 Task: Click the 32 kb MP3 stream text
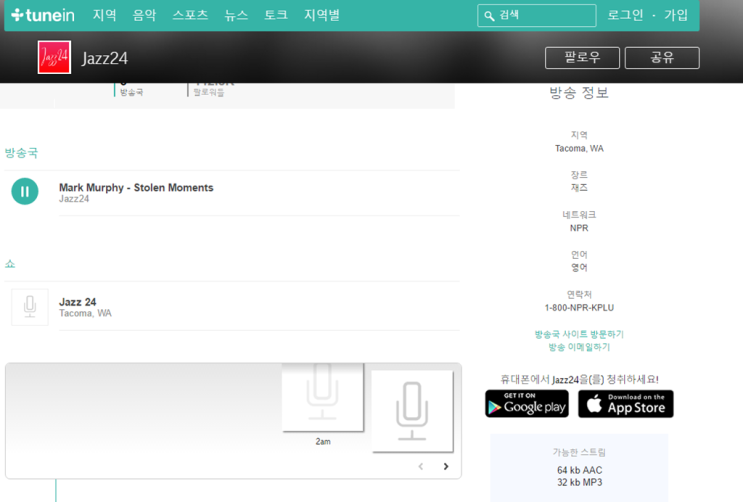click(580, 483)
